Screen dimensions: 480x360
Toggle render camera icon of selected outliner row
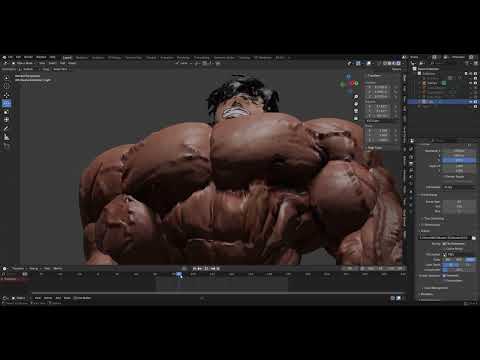[x=476, y=102]
